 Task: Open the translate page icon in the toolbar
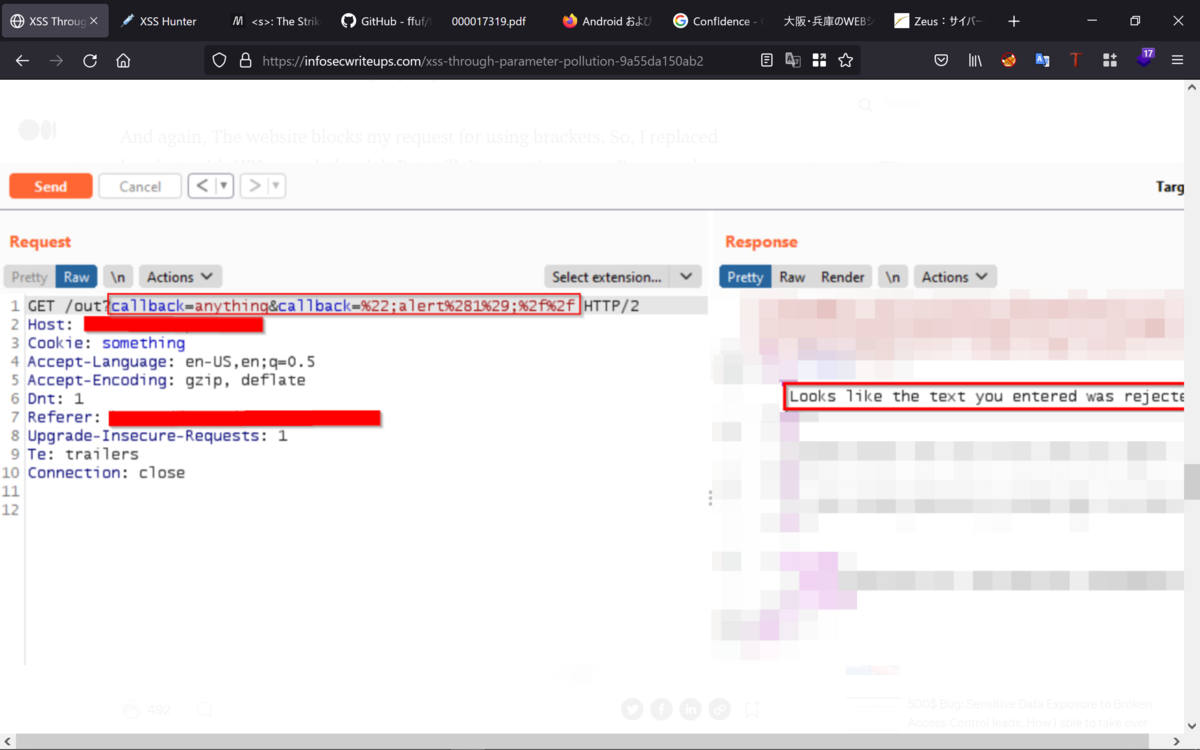point(792,60)
